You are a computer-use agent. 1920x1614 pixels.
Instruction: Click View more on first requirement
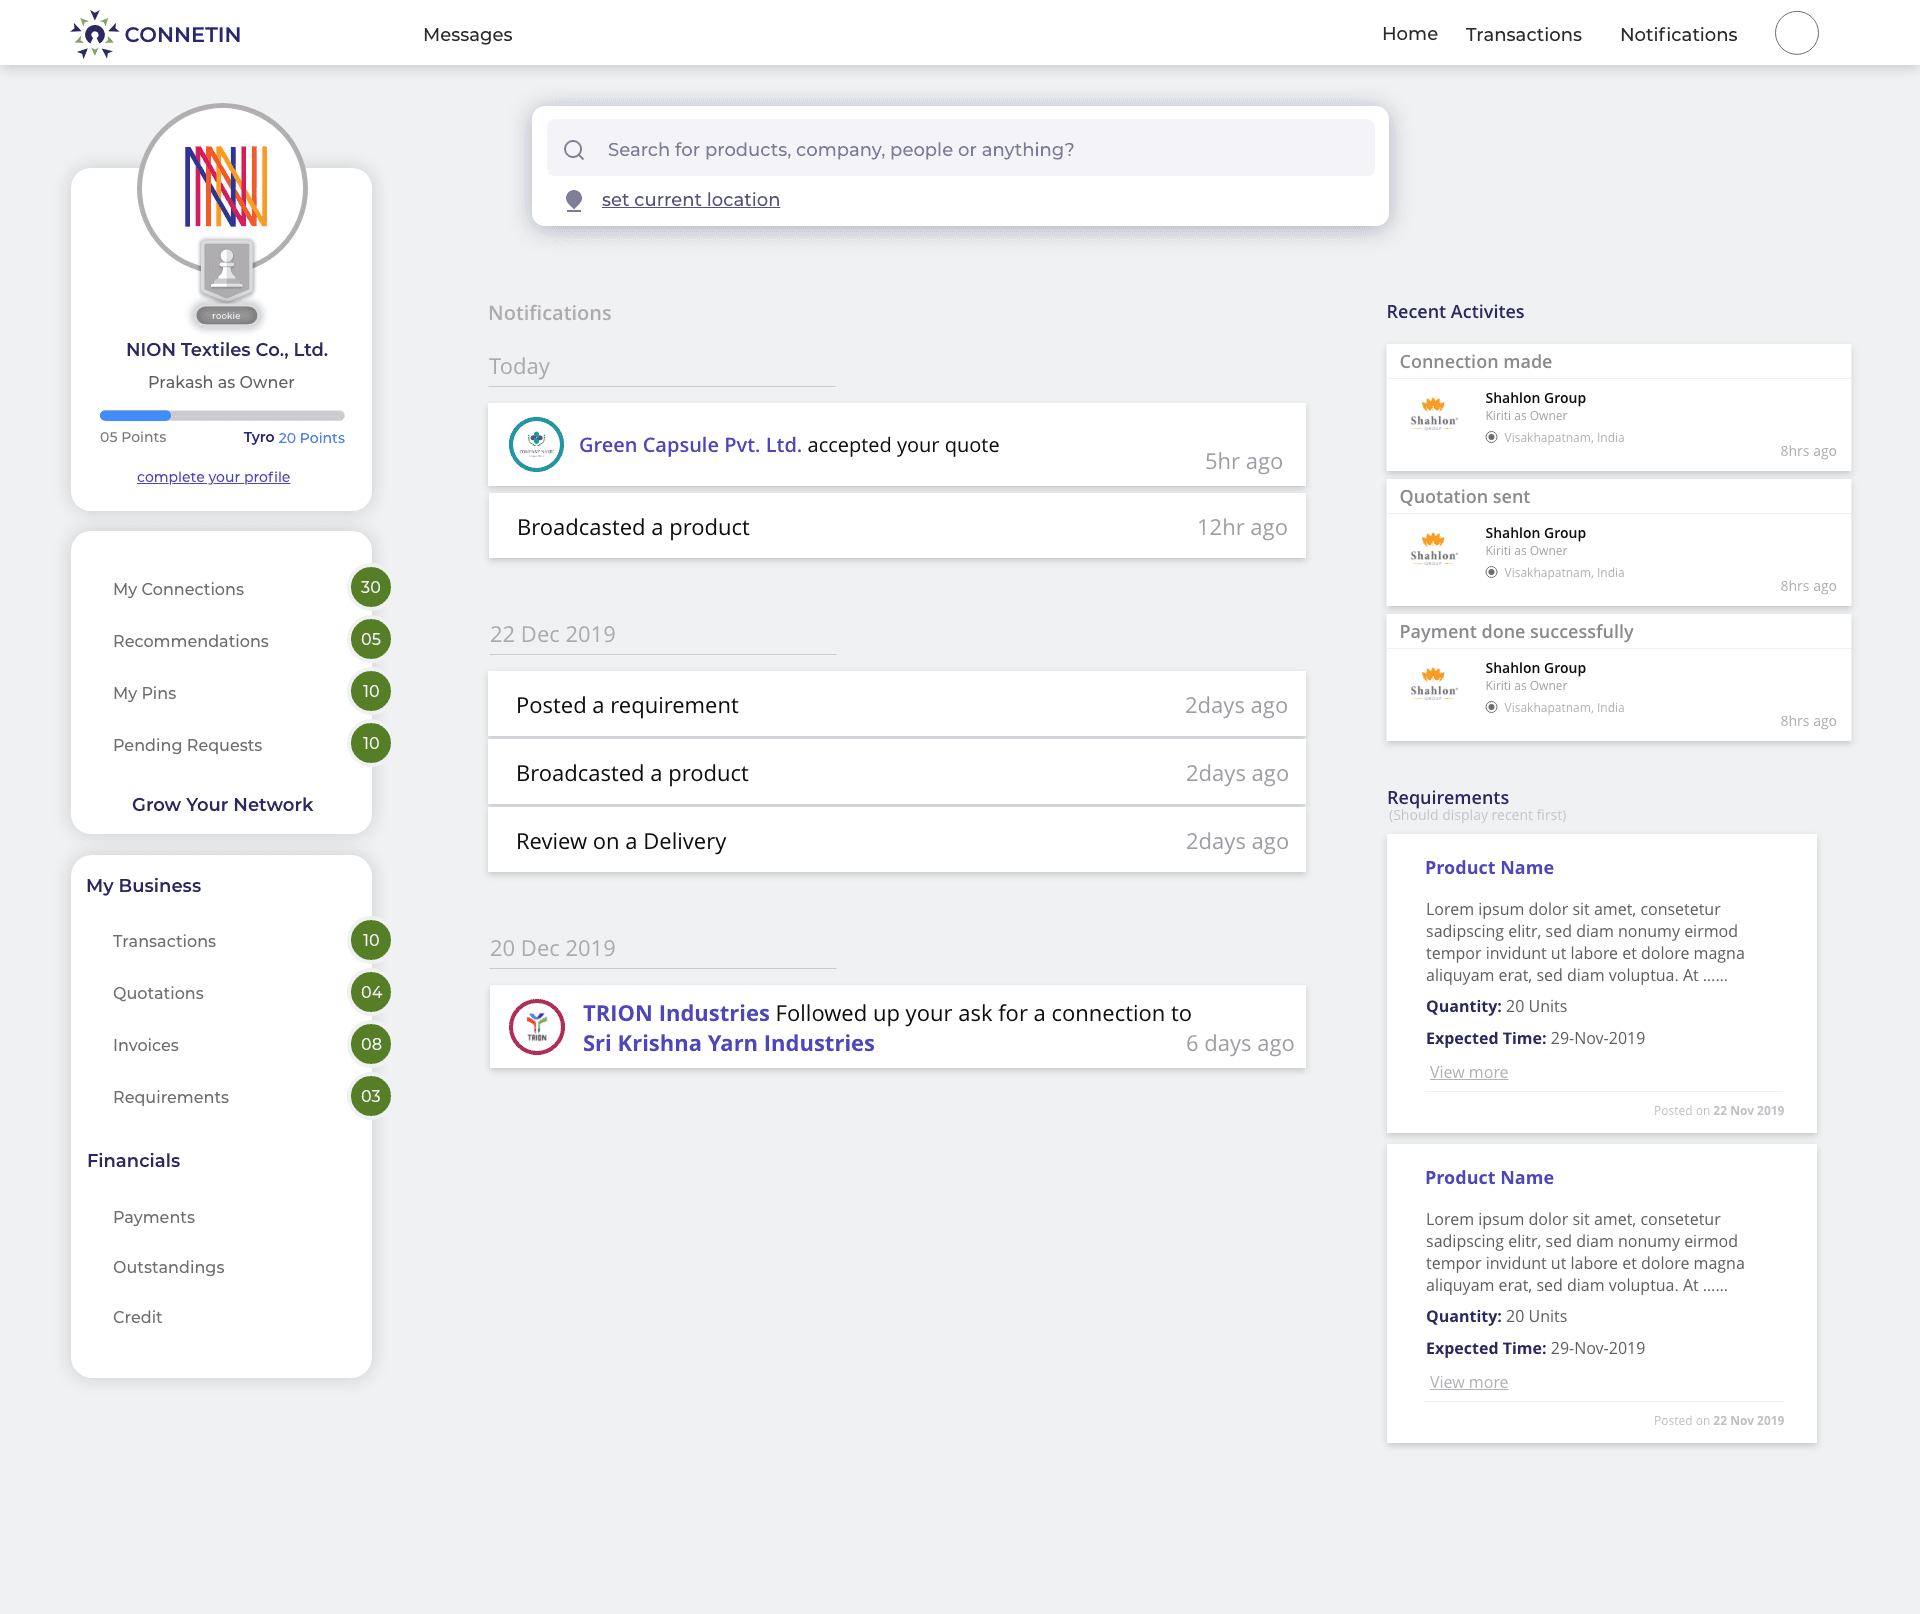pyautogui.click(x=1468, y=1072)
